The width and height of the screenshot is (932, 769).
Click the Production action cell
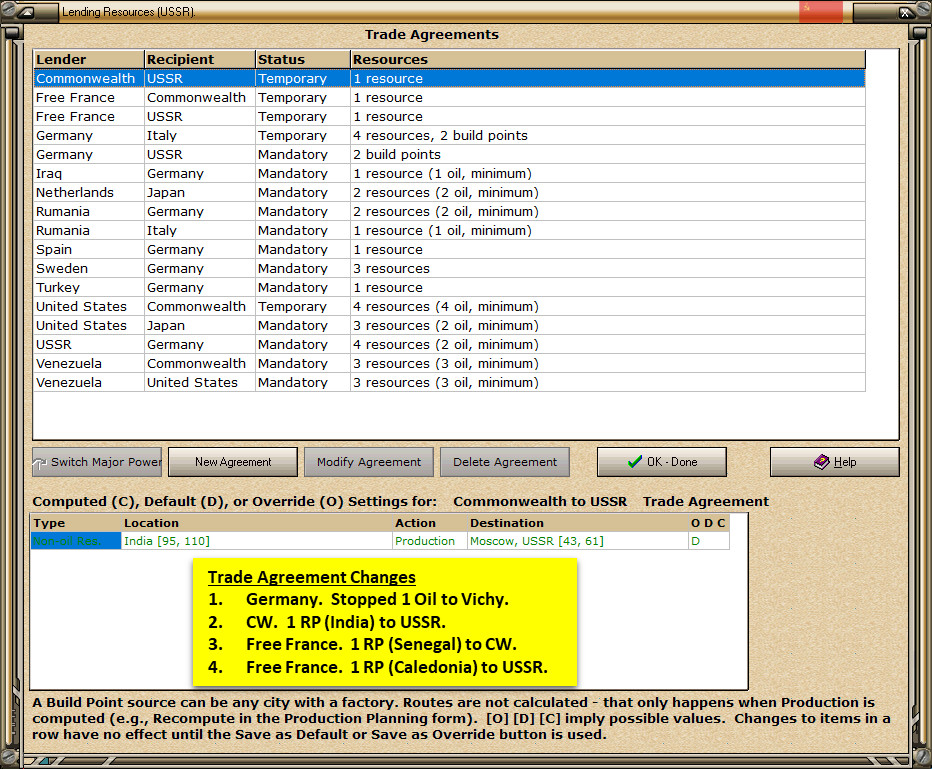(x=429, y=541)
